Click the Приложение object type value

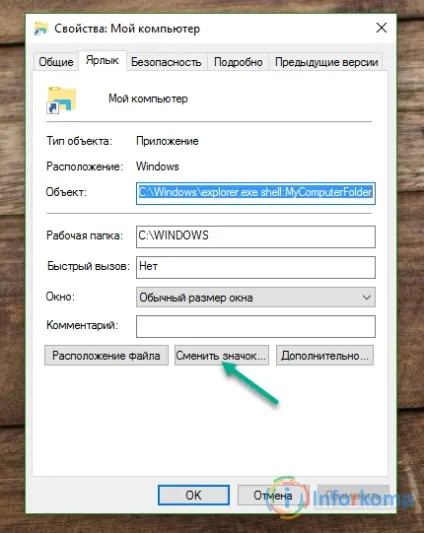[167, 141]
